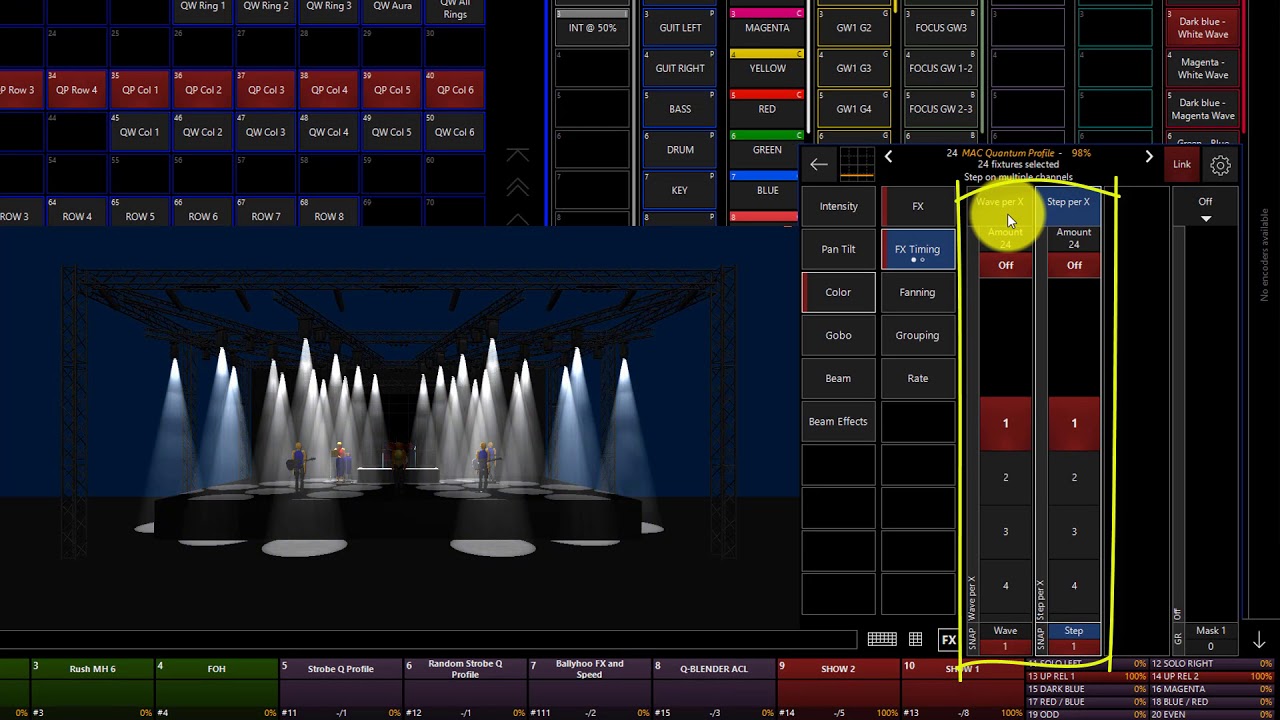Go to next fixture type with right chevron
This screenshot has height=720, width=1280.
coord(1149,157)
